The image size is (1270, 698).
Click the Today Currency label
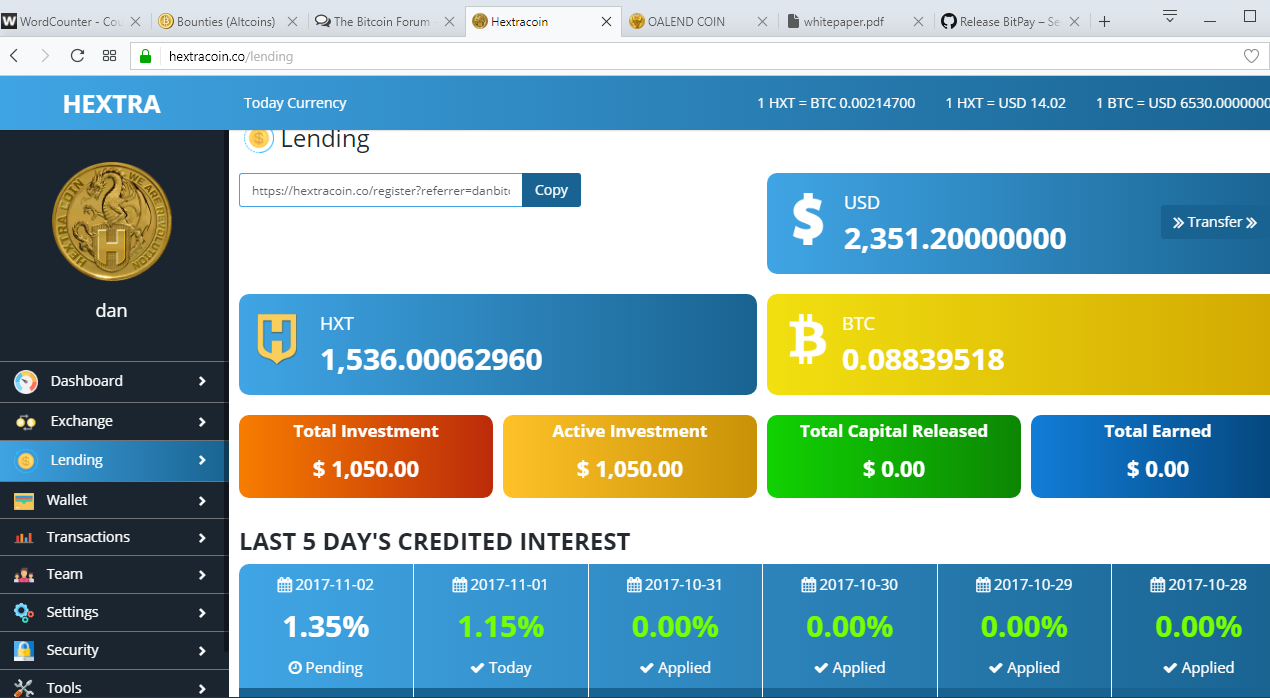pos(295,103)
